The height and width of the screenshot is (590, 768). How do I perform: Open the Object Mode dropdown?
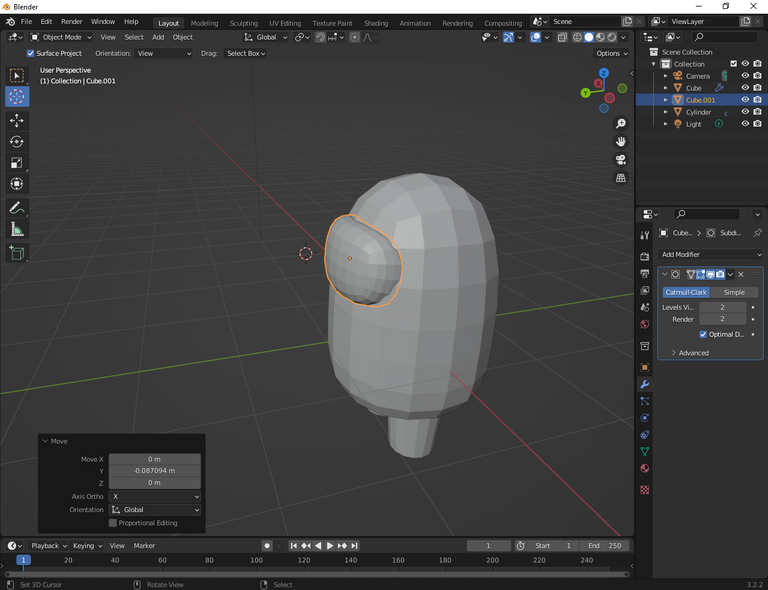point(61,37)
